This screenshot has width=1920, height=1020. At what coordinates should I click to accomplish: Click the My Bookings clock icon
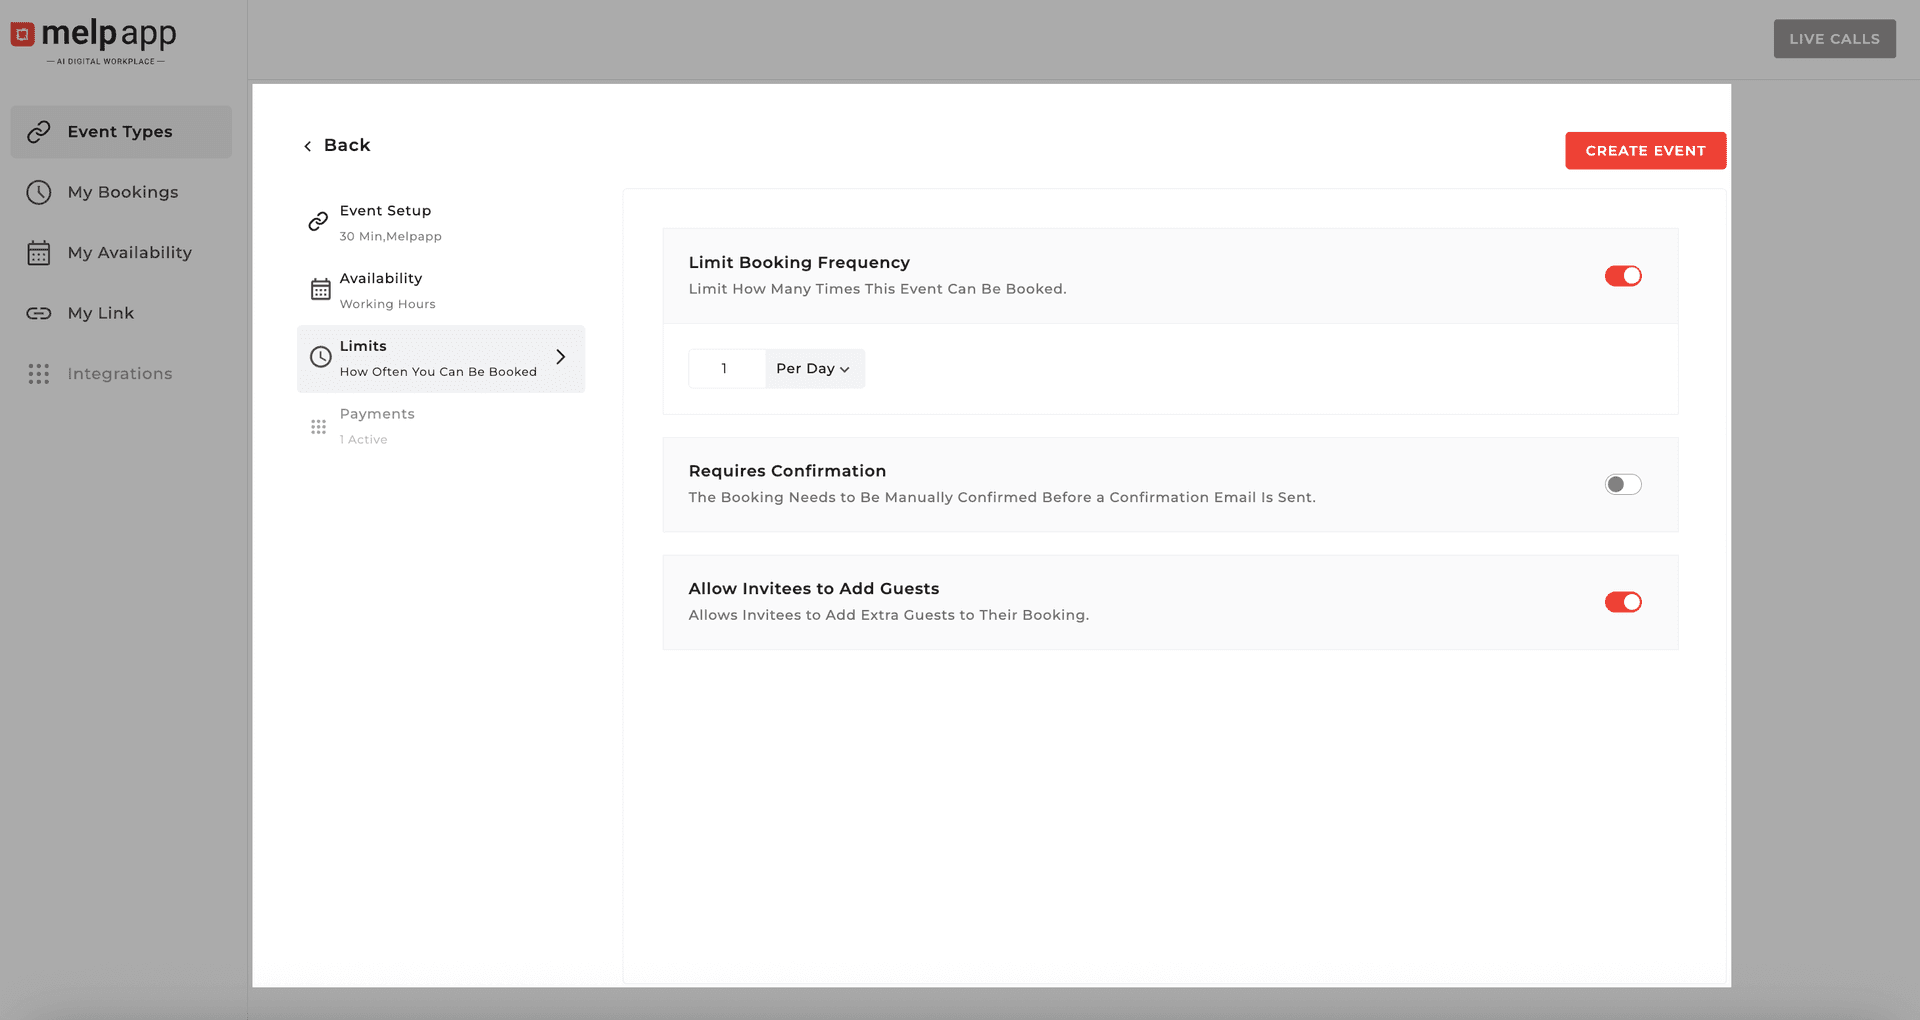click(39, 192)
